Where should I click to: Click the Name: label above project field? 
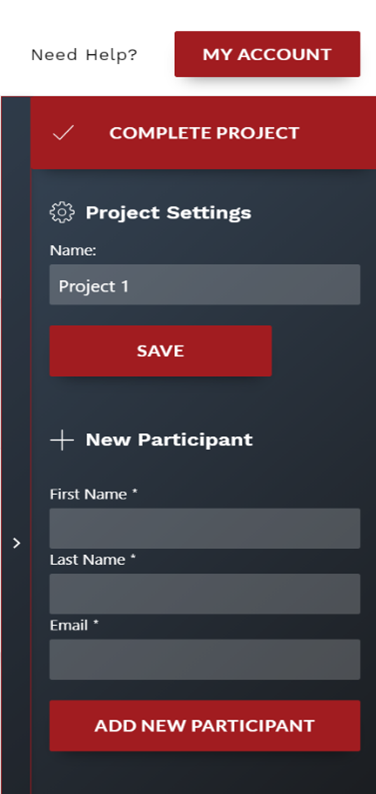pyautogui.click(x=73, y=250)
